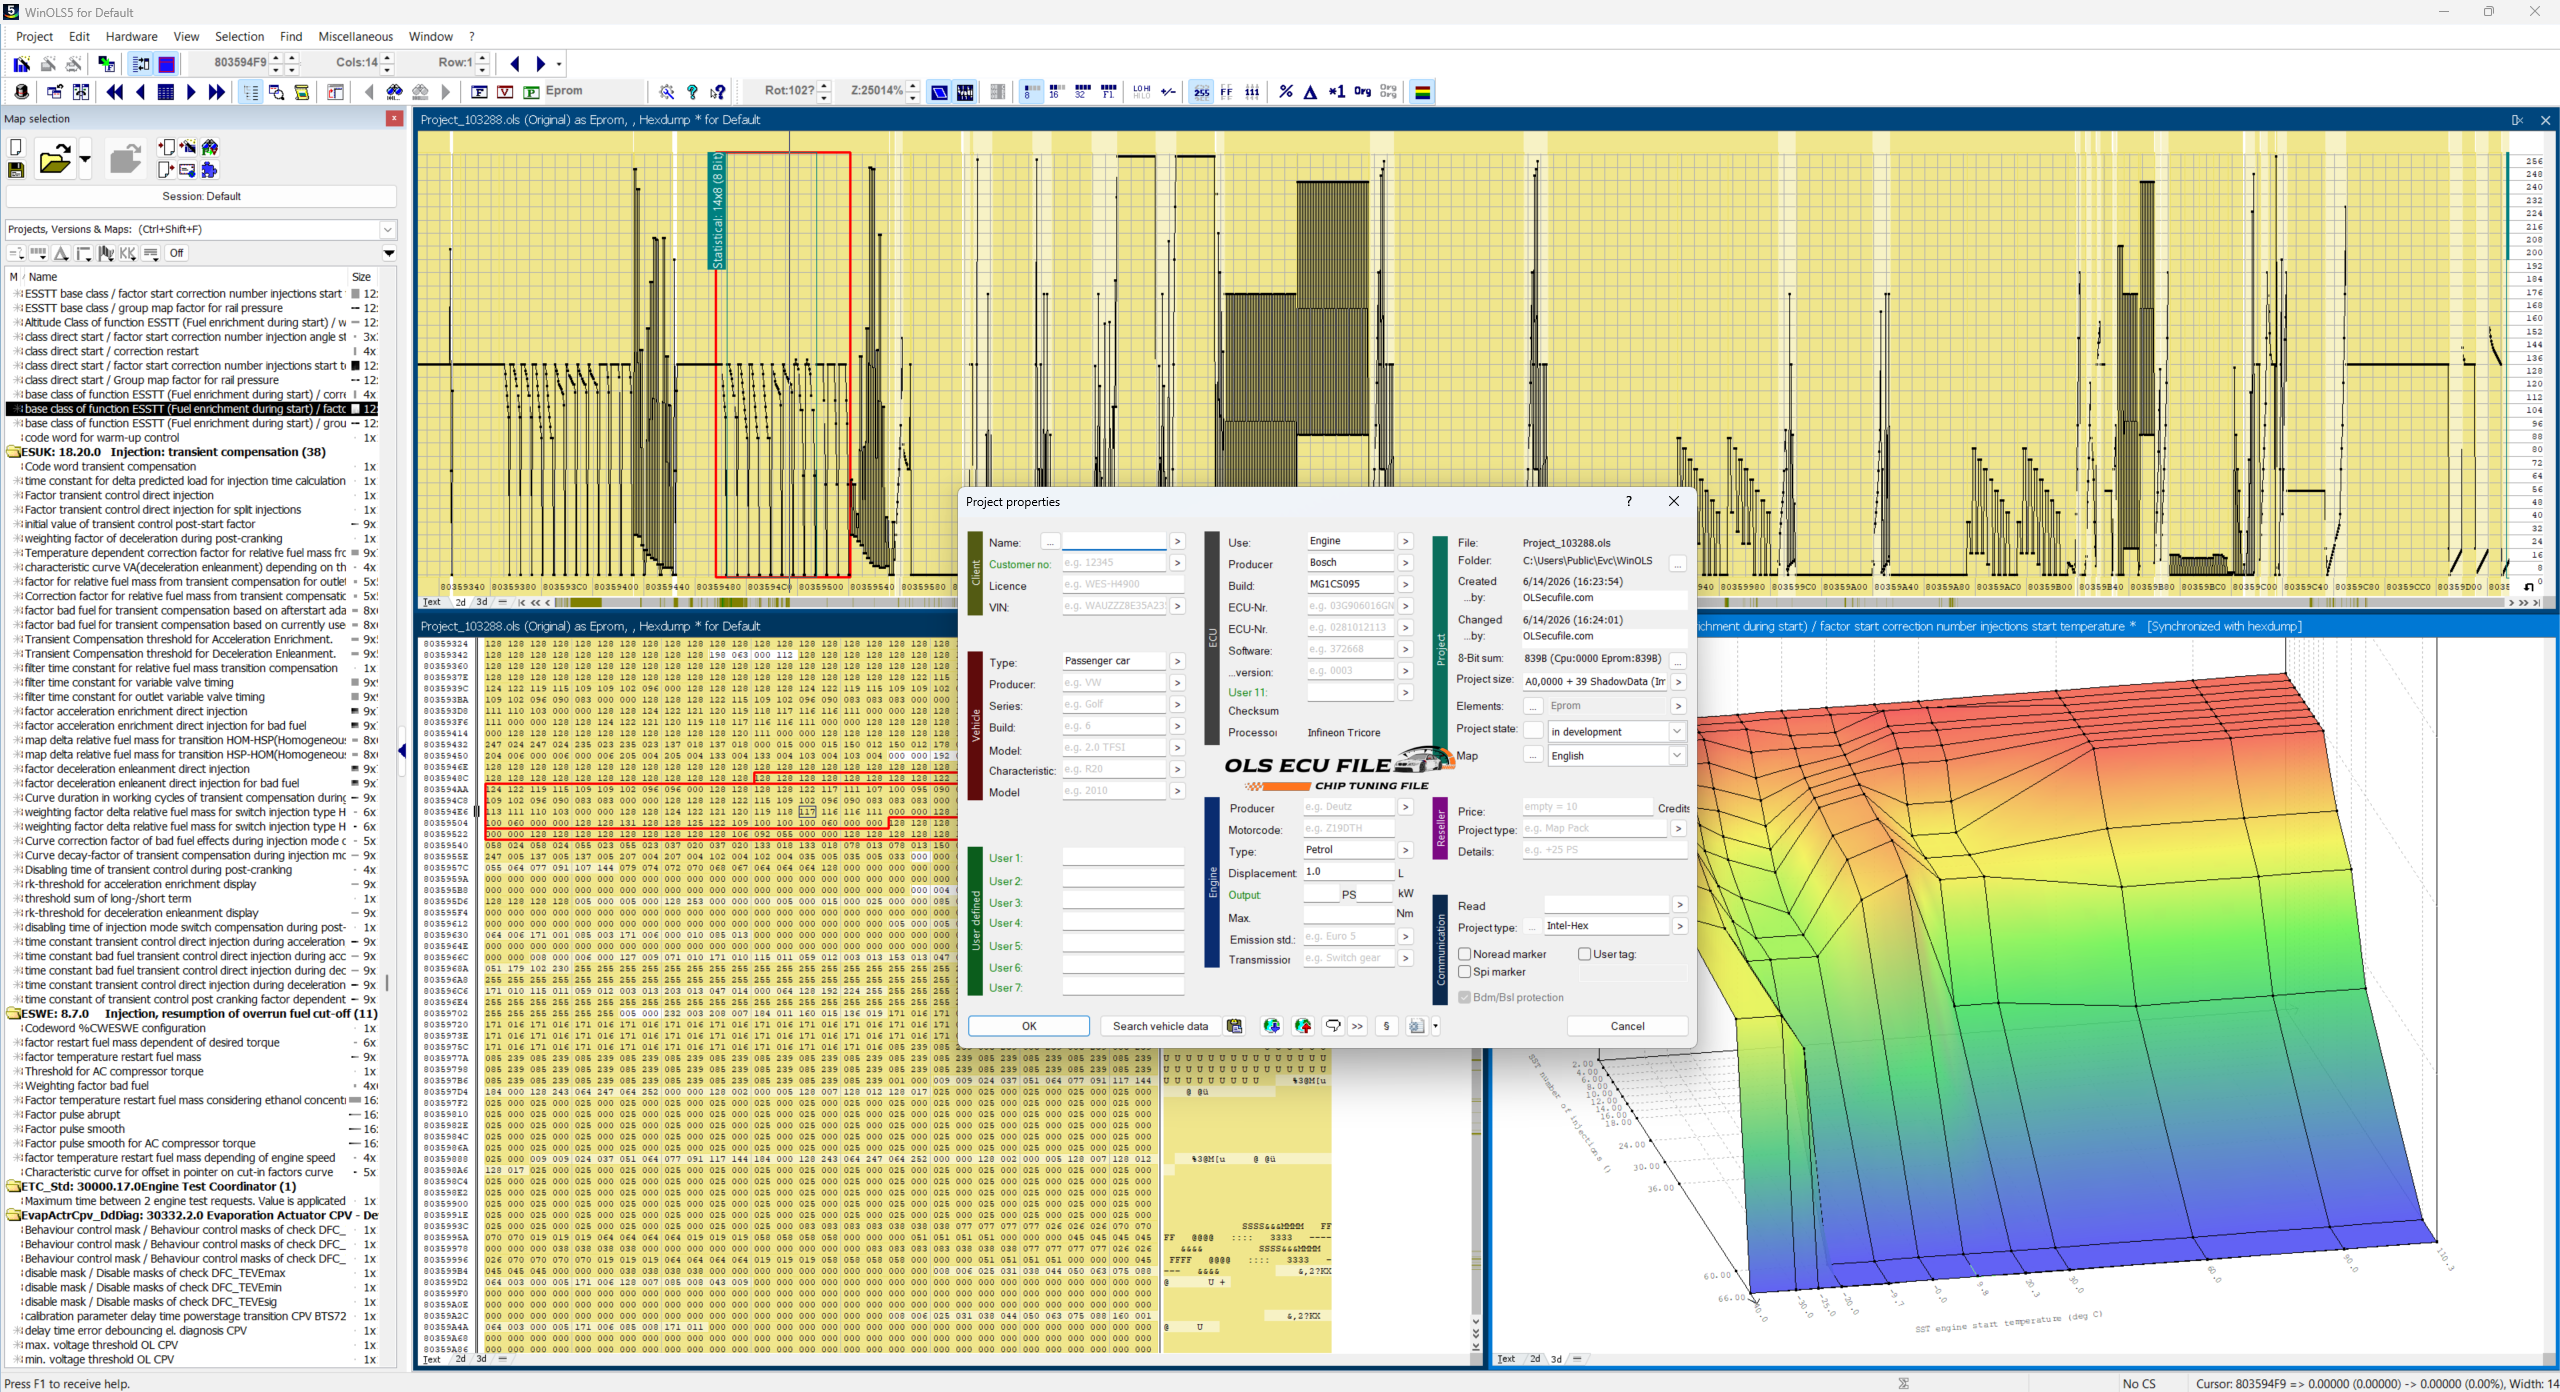The width and height of the screenshot is (2560, 1392).
Task: Click the context help arrow-question icon
Action: coord(718,92)
